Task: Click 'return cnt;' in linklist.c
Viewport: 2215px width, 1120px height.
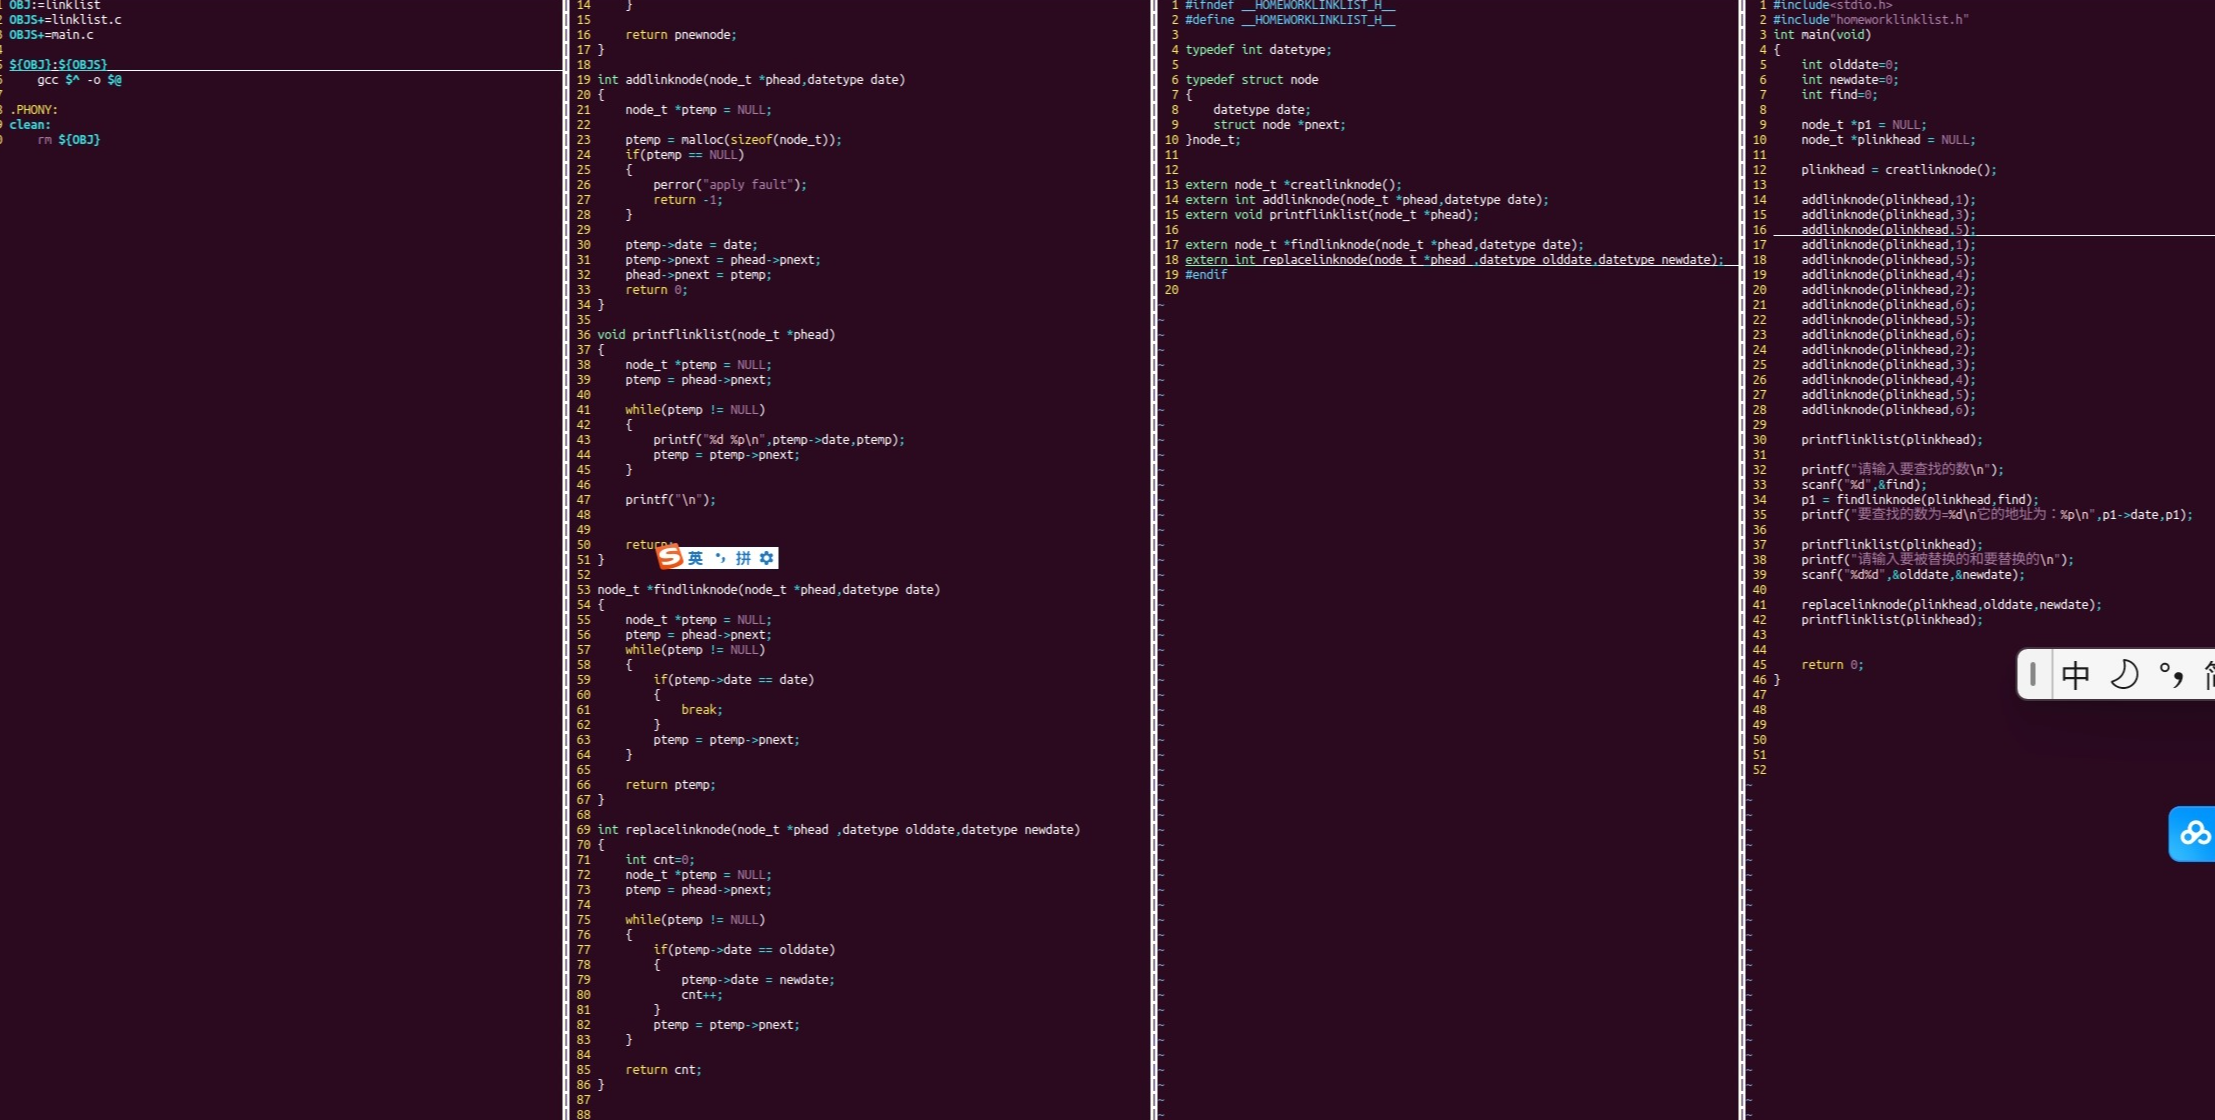Action: point(663,1070)
